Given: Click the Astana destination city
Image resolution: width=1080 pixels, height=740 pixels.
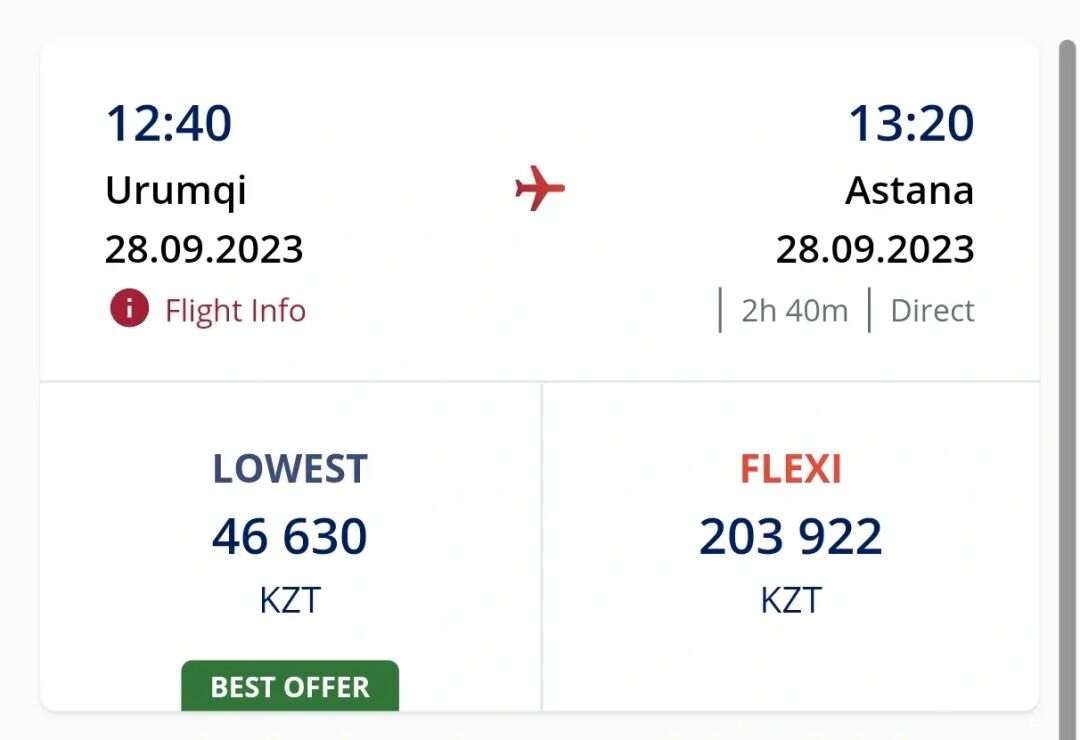Looking at the screenshot, I should coord(909,190).
